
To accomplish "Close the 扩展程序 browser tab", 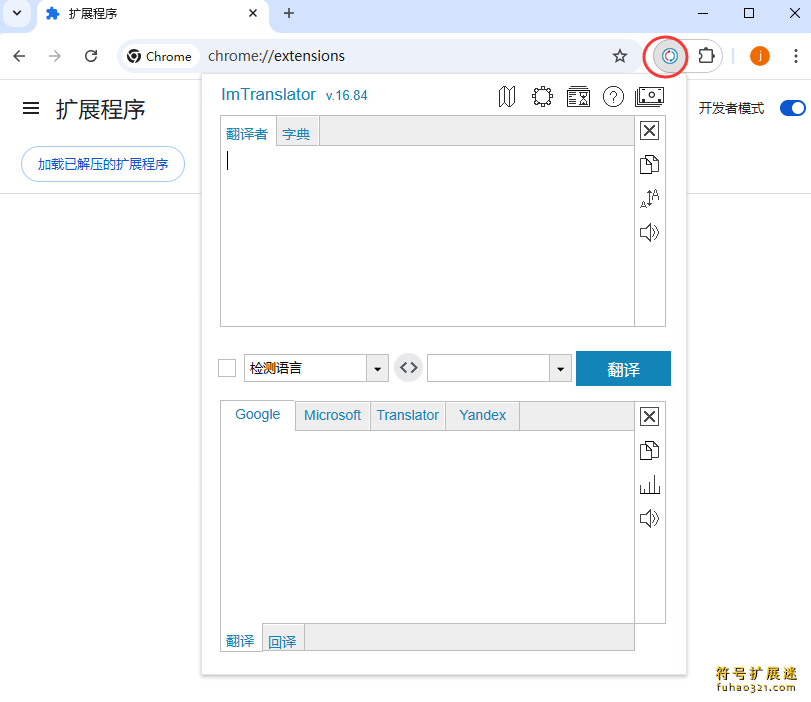I will (253, 13).
